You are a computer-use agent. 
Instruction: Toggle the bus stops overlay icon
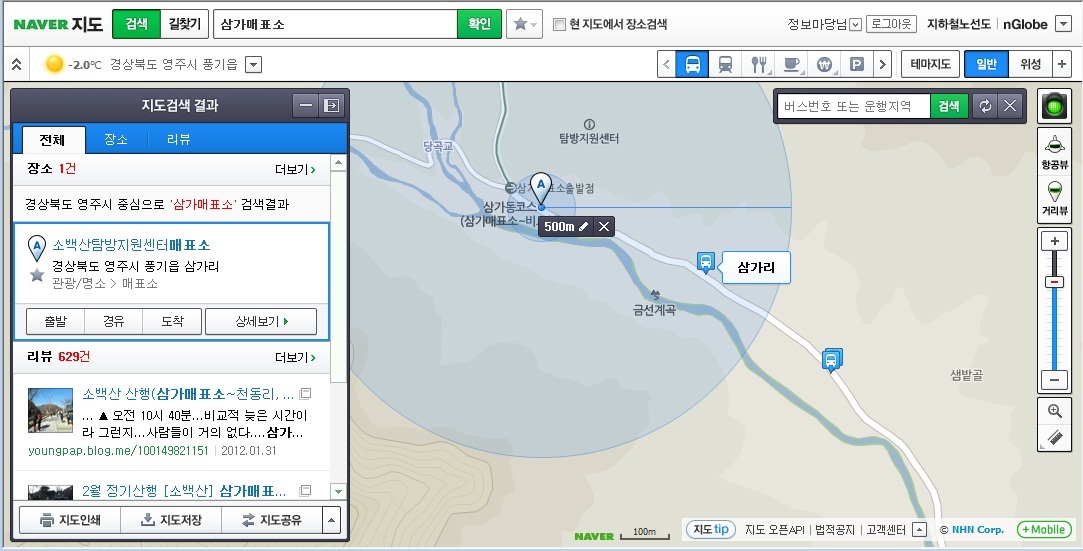[x=692, y=64]
